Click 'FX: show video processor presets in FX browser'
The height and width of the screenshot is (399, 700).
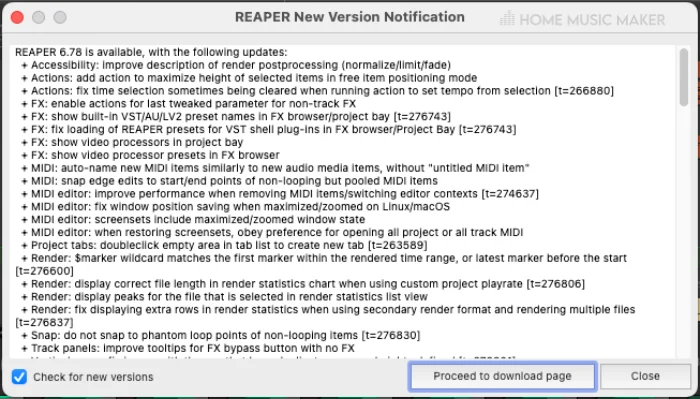pyautogui.click(x=150, y=155)
